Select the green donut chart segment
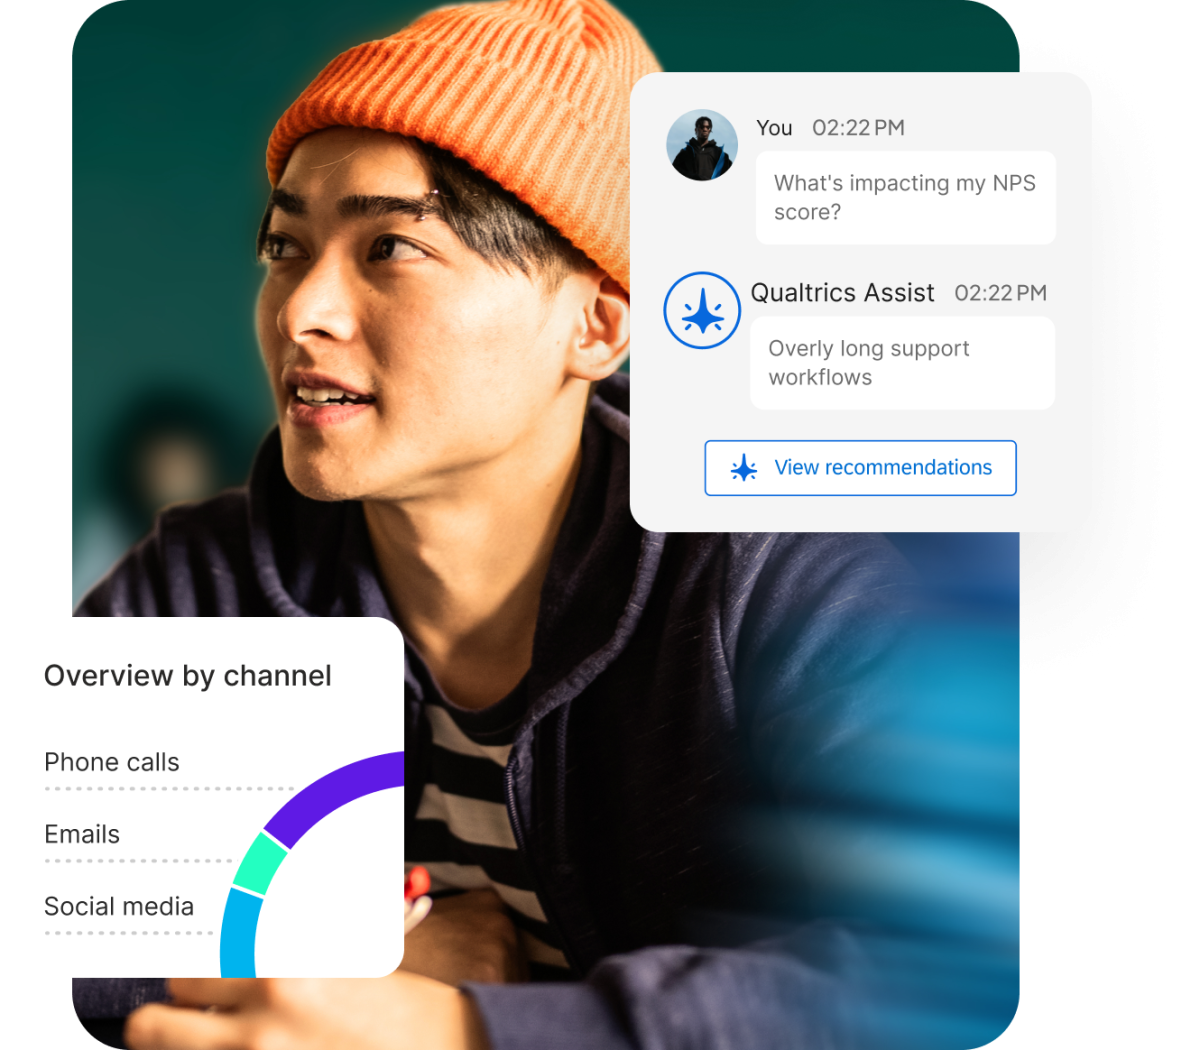 click(x=260, y=865)
